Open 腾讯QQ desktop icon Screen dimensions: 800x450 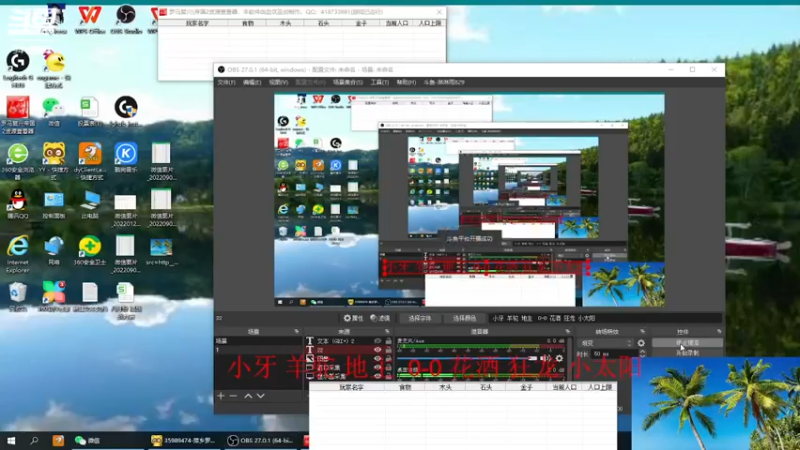coord(18,204)
